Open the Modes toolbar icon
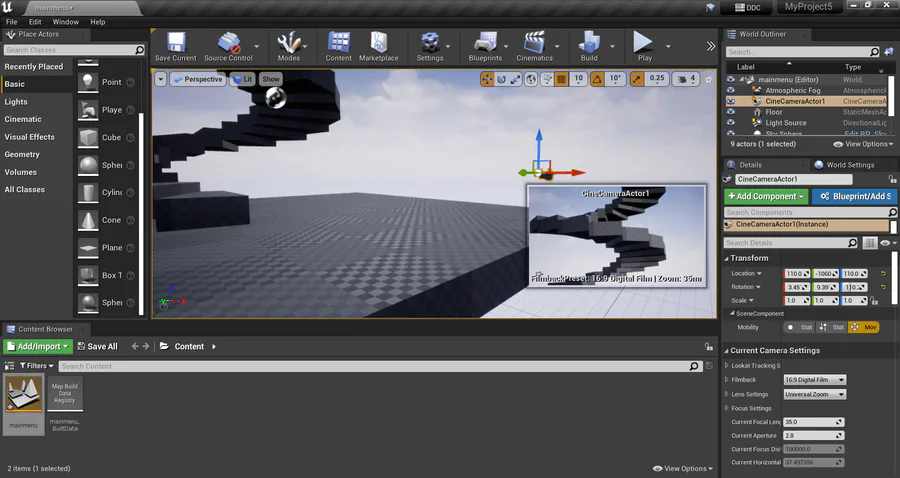Image resolution: width=900 pixels, height=478 pixels. (289, 46)
